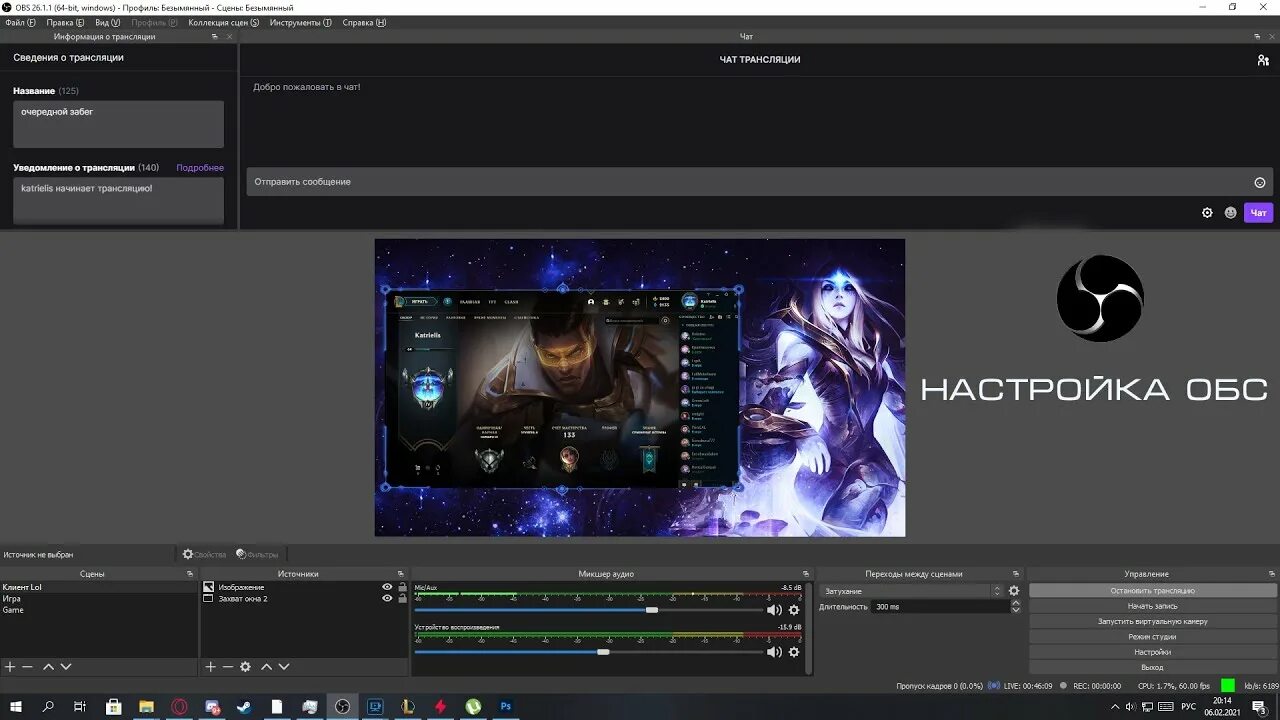Mute the playback device speaker icon

tap(774, 652)
